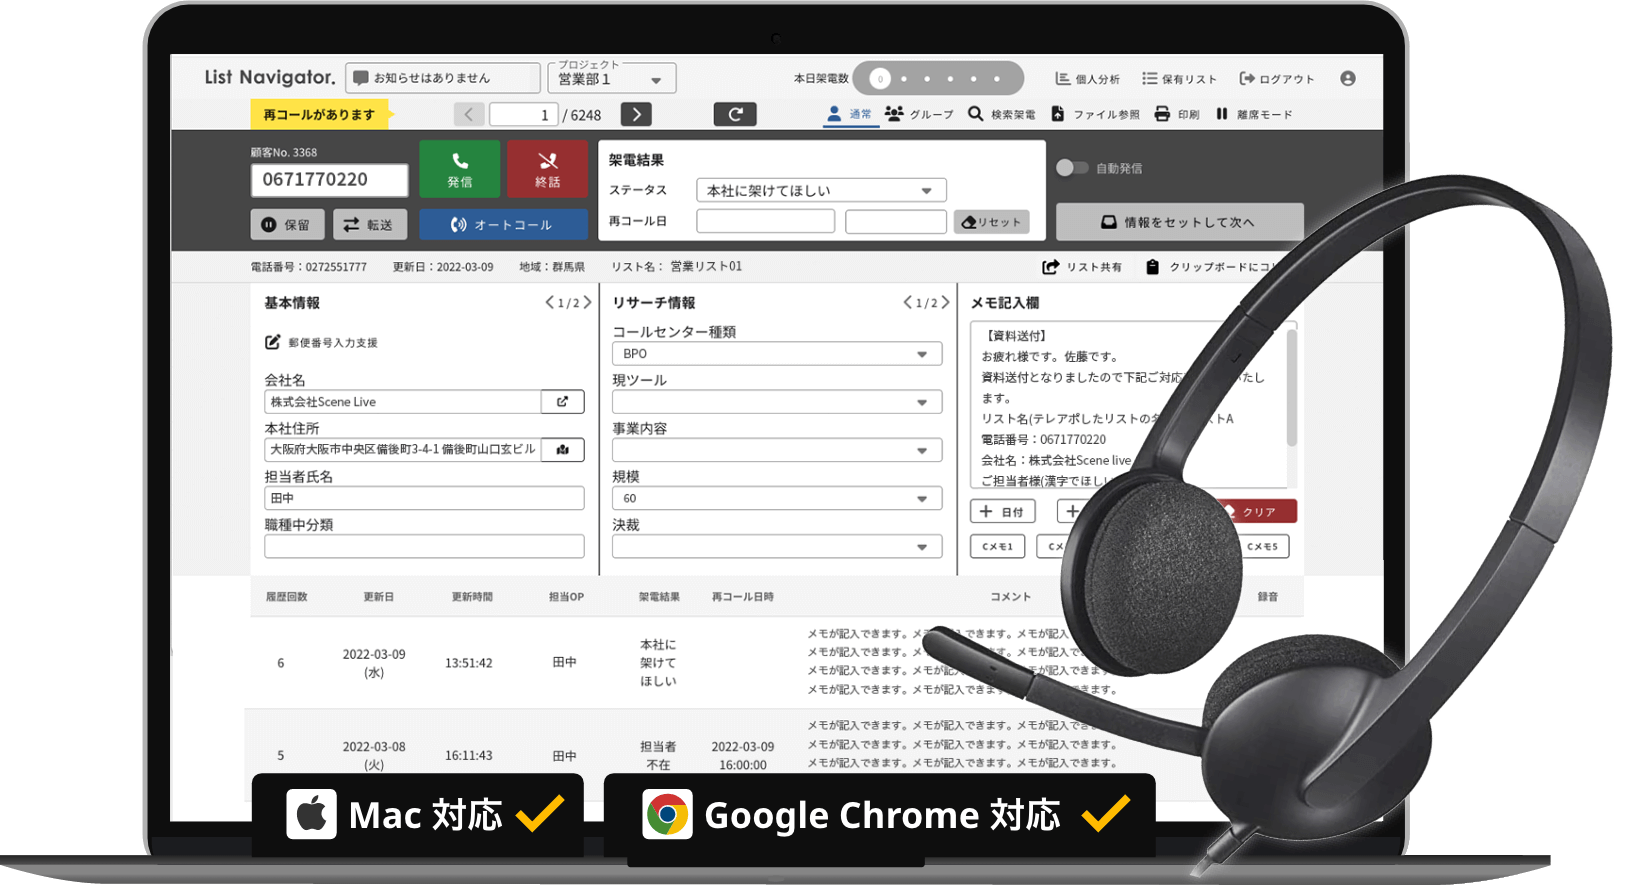Click the 保留 hold button

point(287,225)
